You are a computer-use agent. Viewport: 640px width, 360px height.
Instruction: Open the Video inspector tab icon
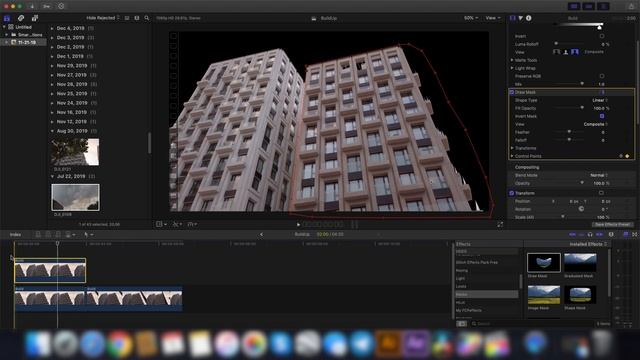(513, 18)
